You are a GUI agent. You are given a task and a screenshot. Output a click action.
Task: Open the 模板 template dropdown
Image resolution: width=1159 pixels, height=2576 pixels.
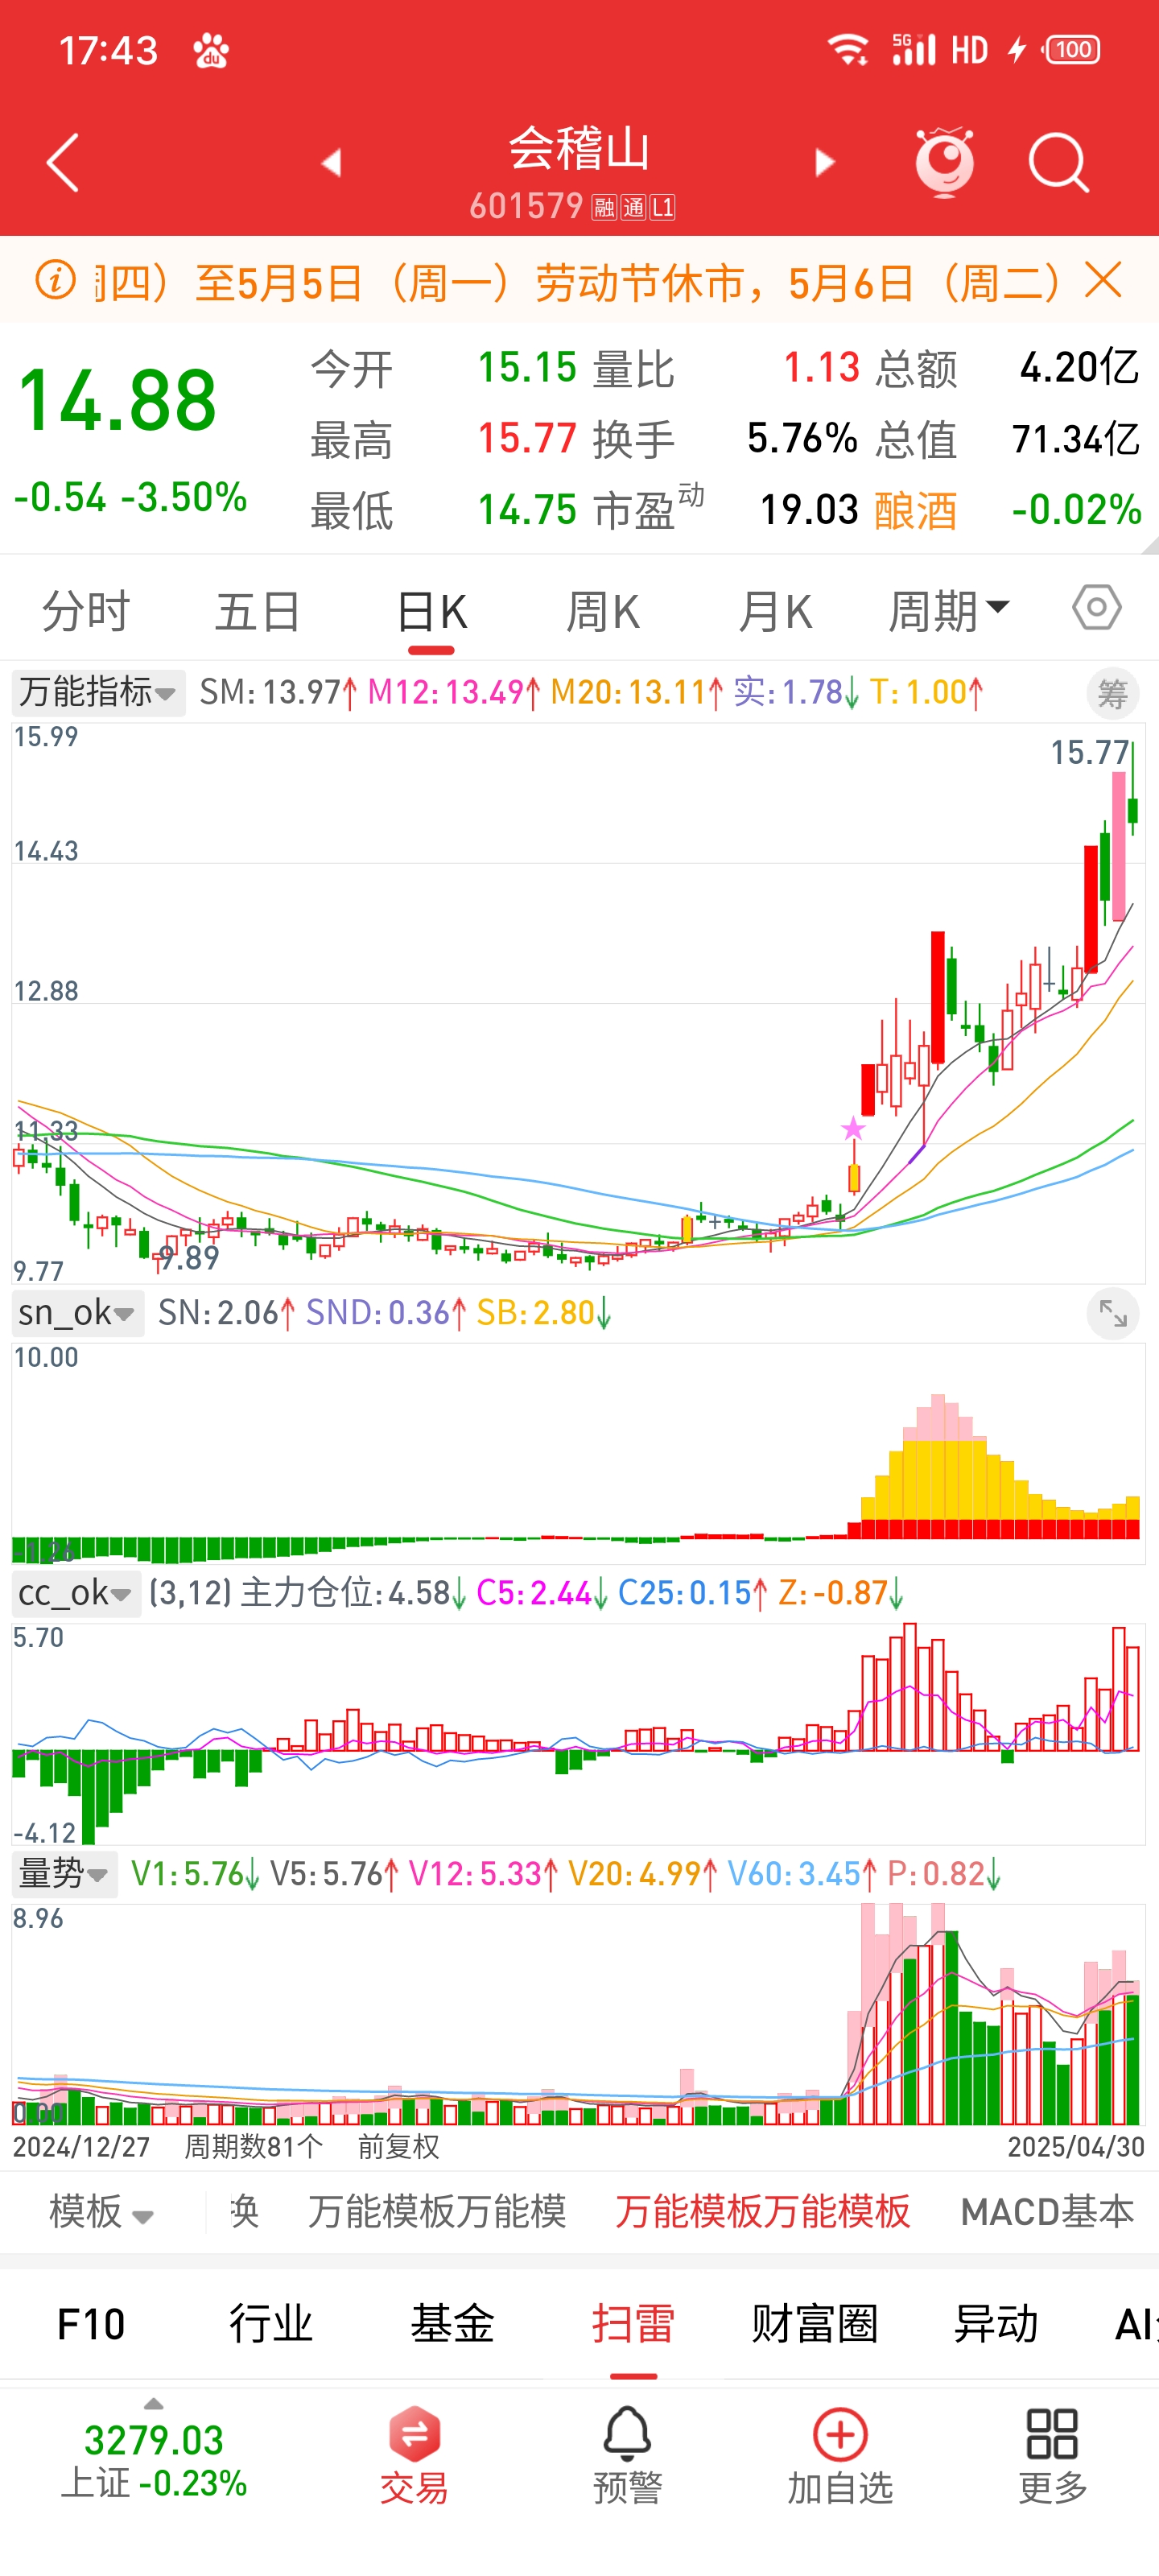coord(101,2211)
